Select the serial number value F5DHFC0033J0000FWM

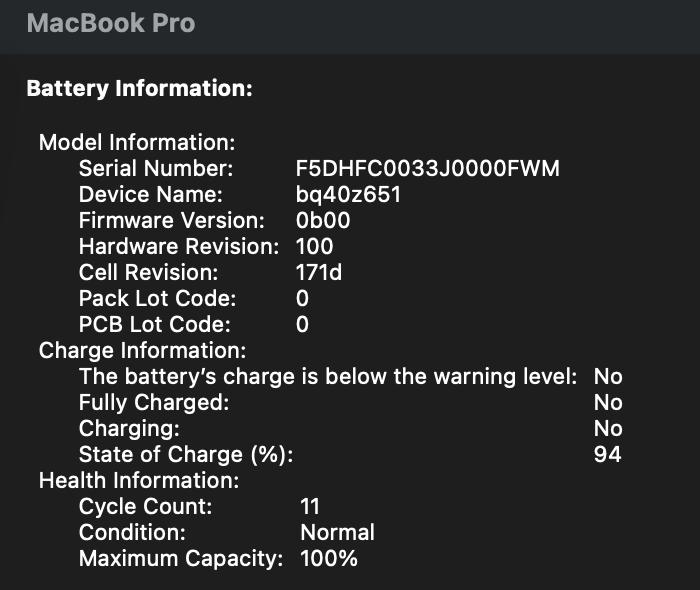pyautogui.click(x=427, y=168)
